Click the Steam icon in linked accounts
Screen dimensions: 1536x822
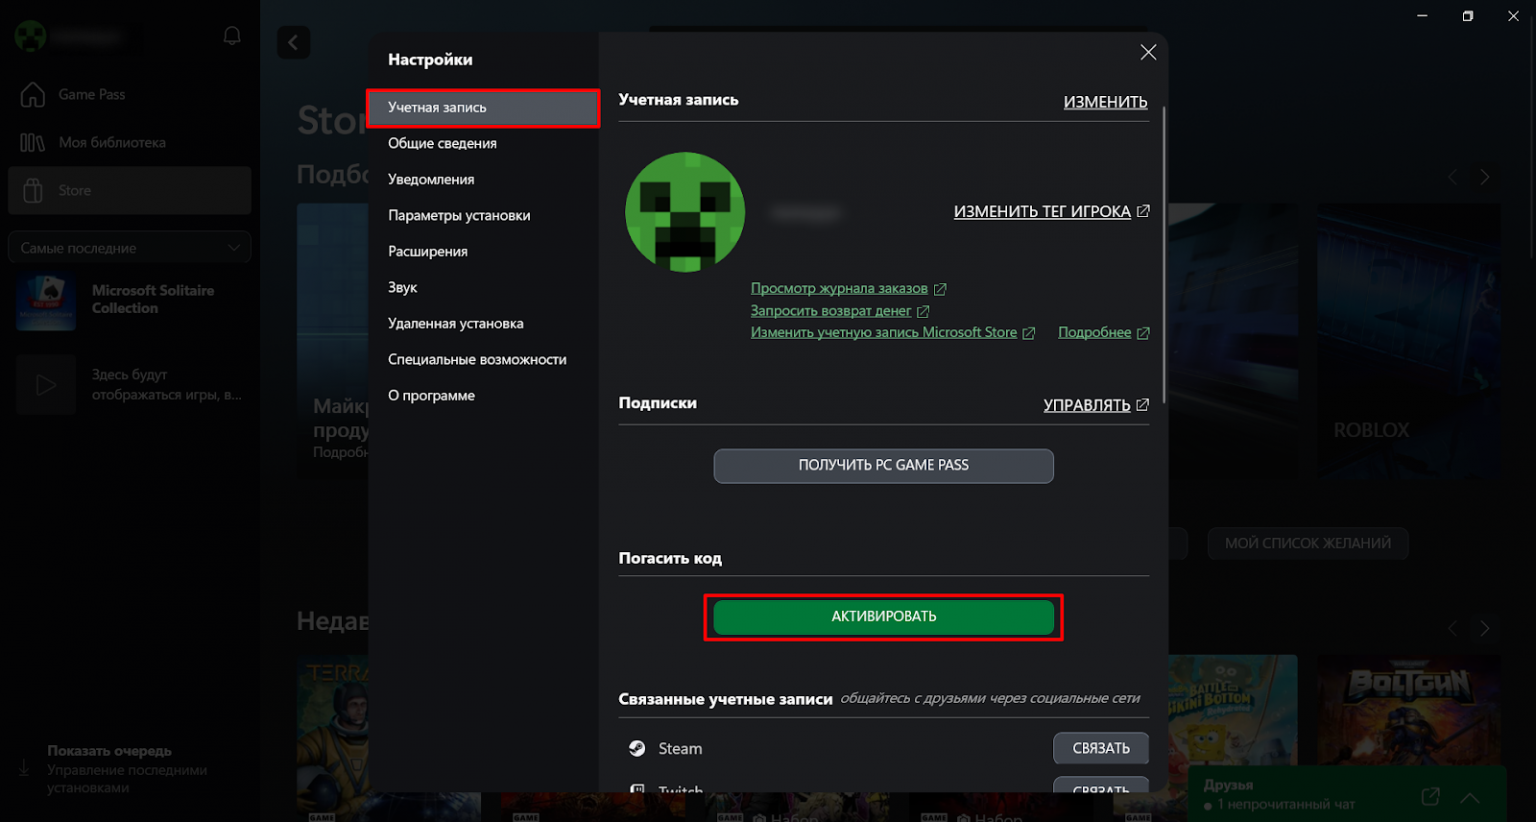tap(638, 748)
